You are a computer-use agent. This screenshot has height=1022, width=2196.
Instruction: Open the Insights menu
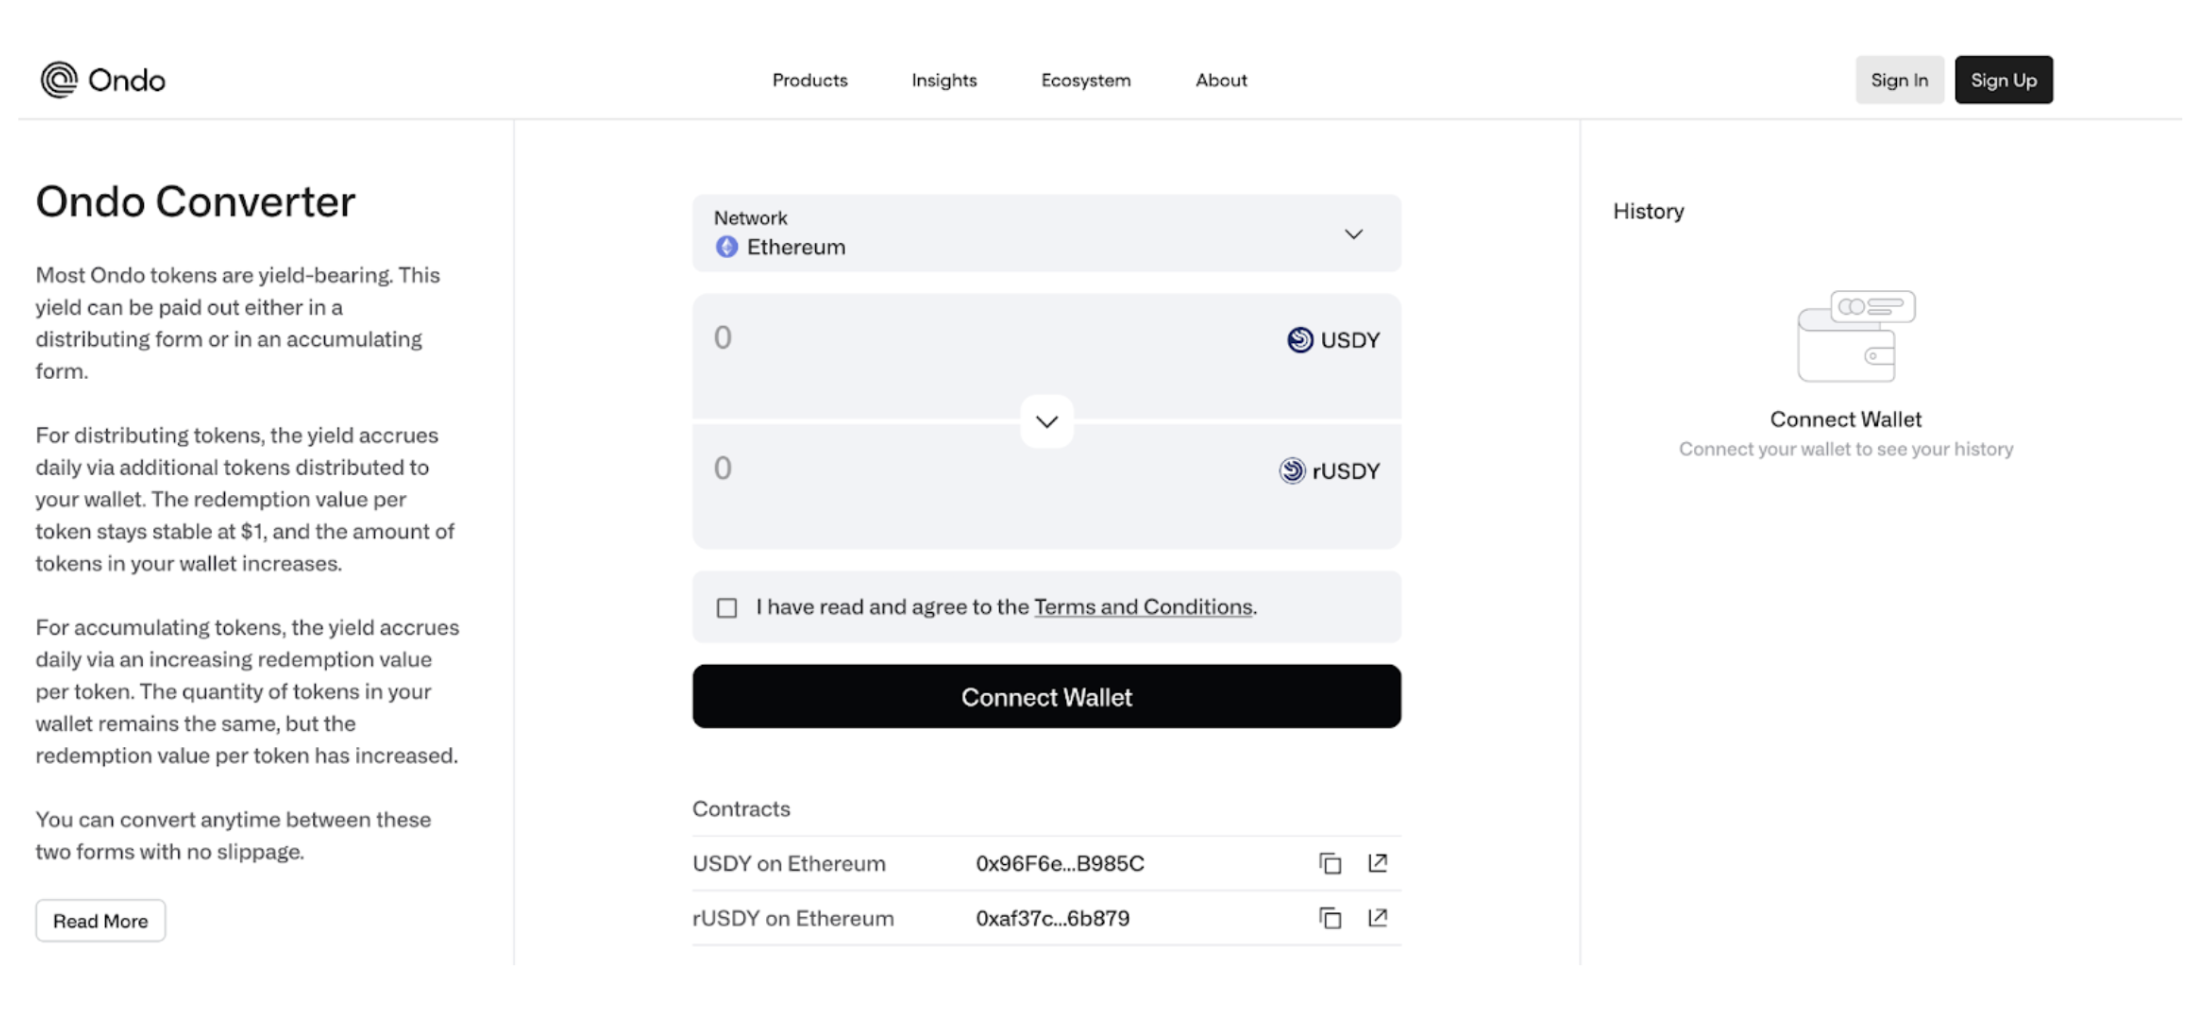coord(944,80)
